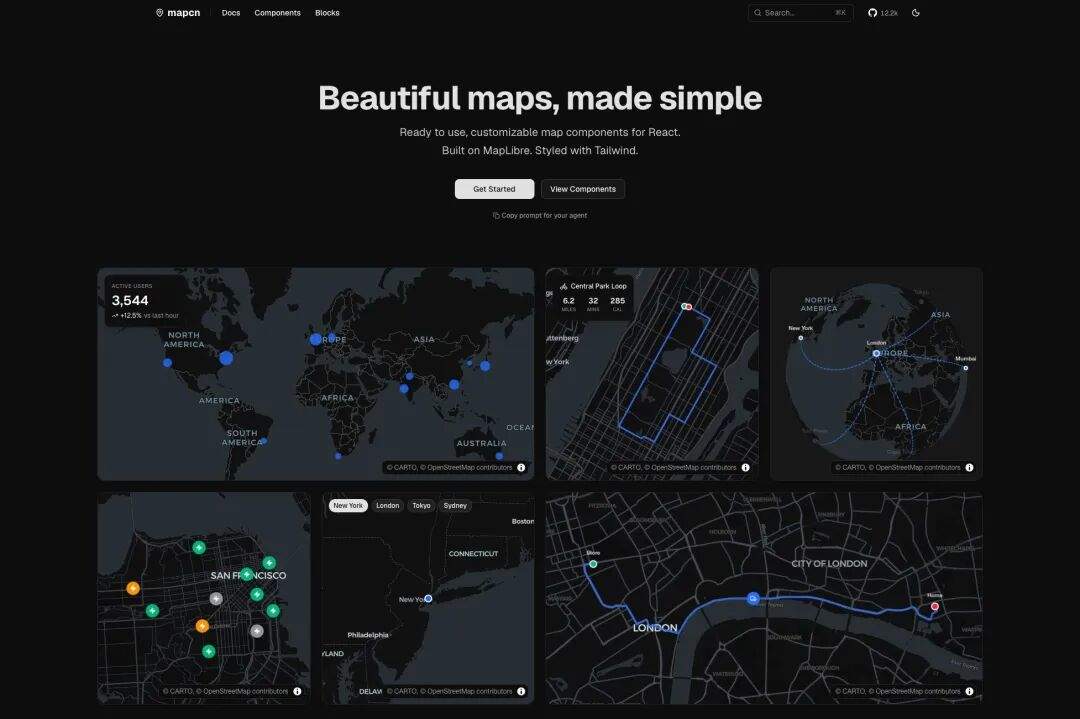Screen dimensions: 1080x719
Task: Click the Mumbai marker on the globe
Action: [x=966, y=368]
